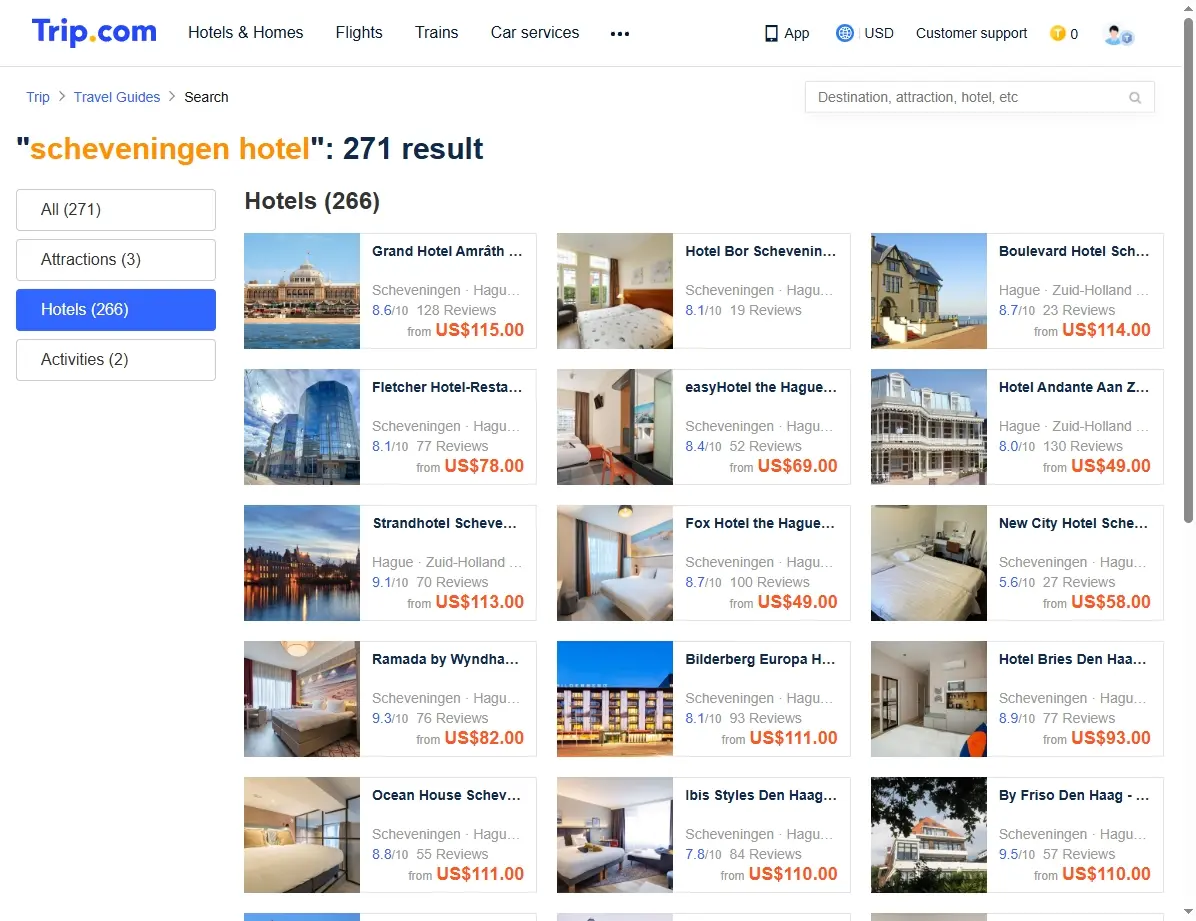The height and width of the screenshot is (921, 1196).
Task: Click 9.5/10 rating of By Friso
Action: 1017,854
